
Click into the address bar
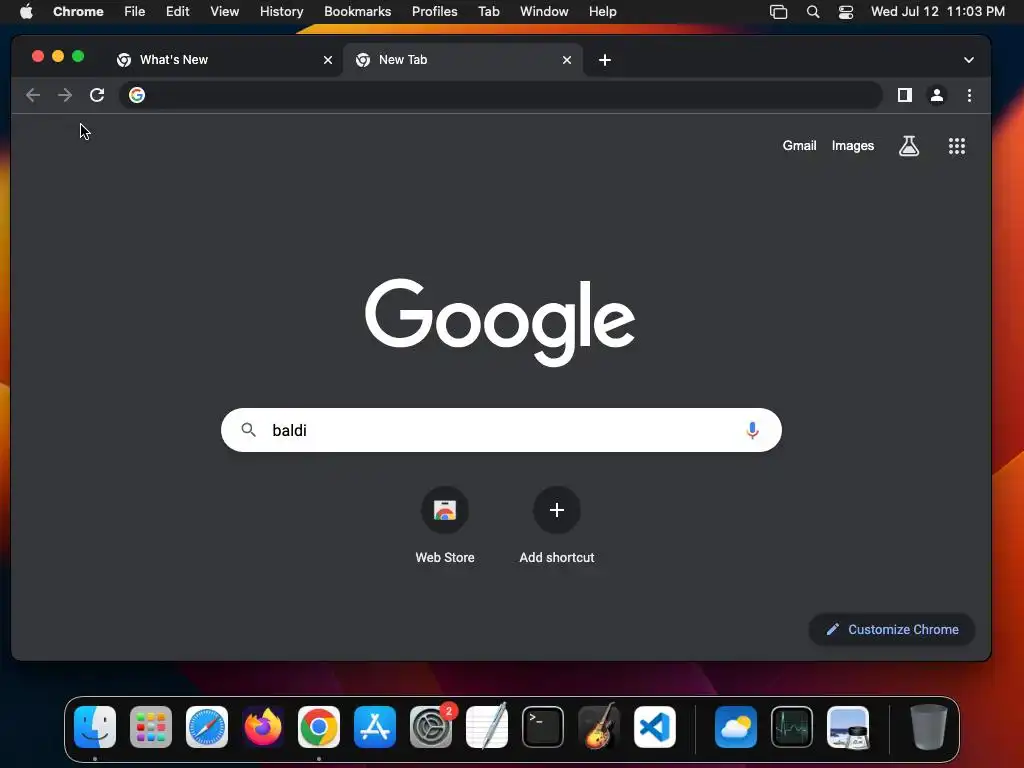point(501,95)
